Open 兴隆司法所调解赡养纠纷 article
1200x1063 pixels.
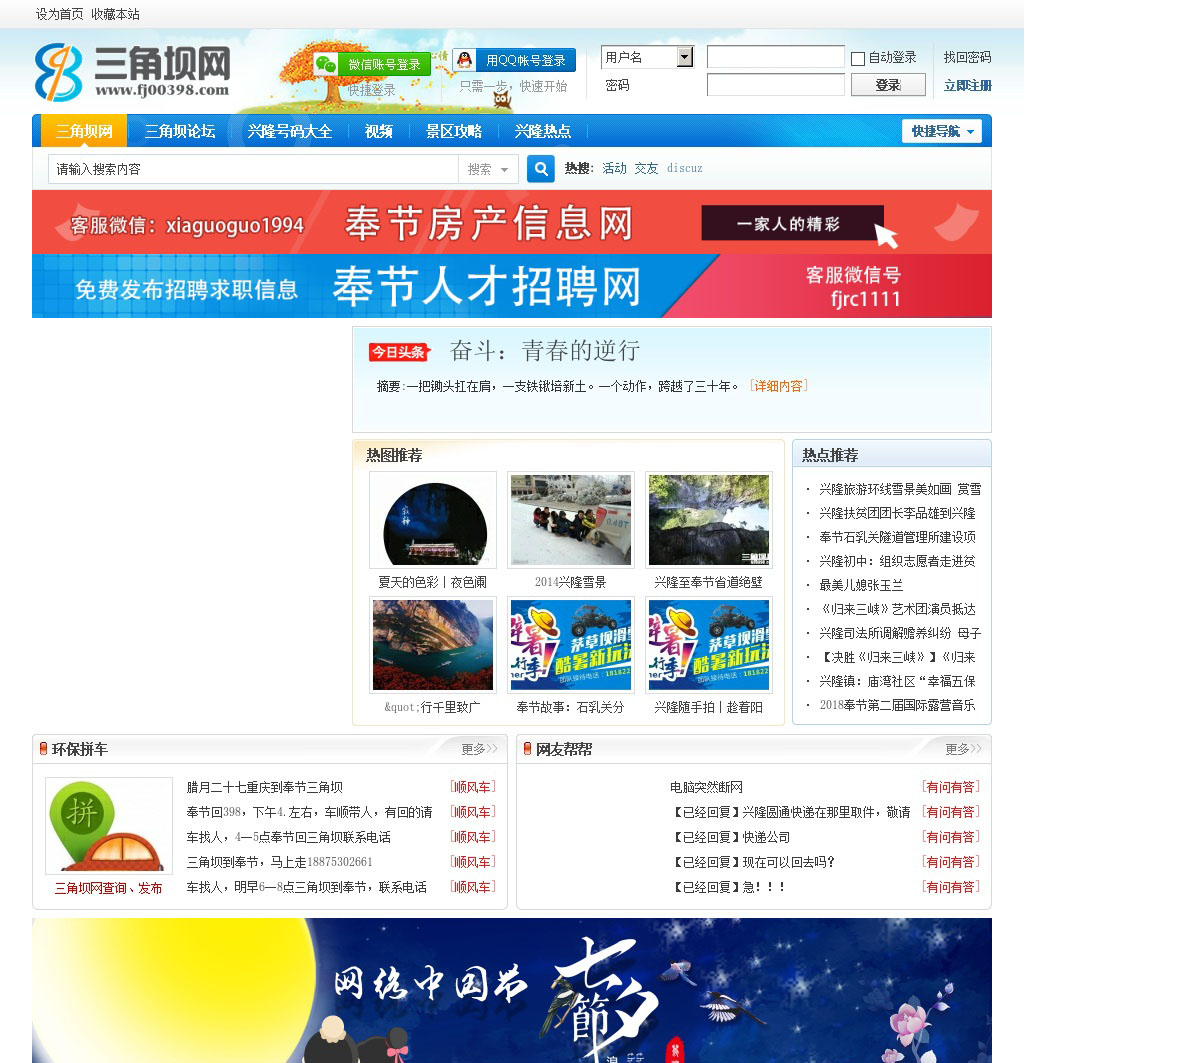click(900, 633)
